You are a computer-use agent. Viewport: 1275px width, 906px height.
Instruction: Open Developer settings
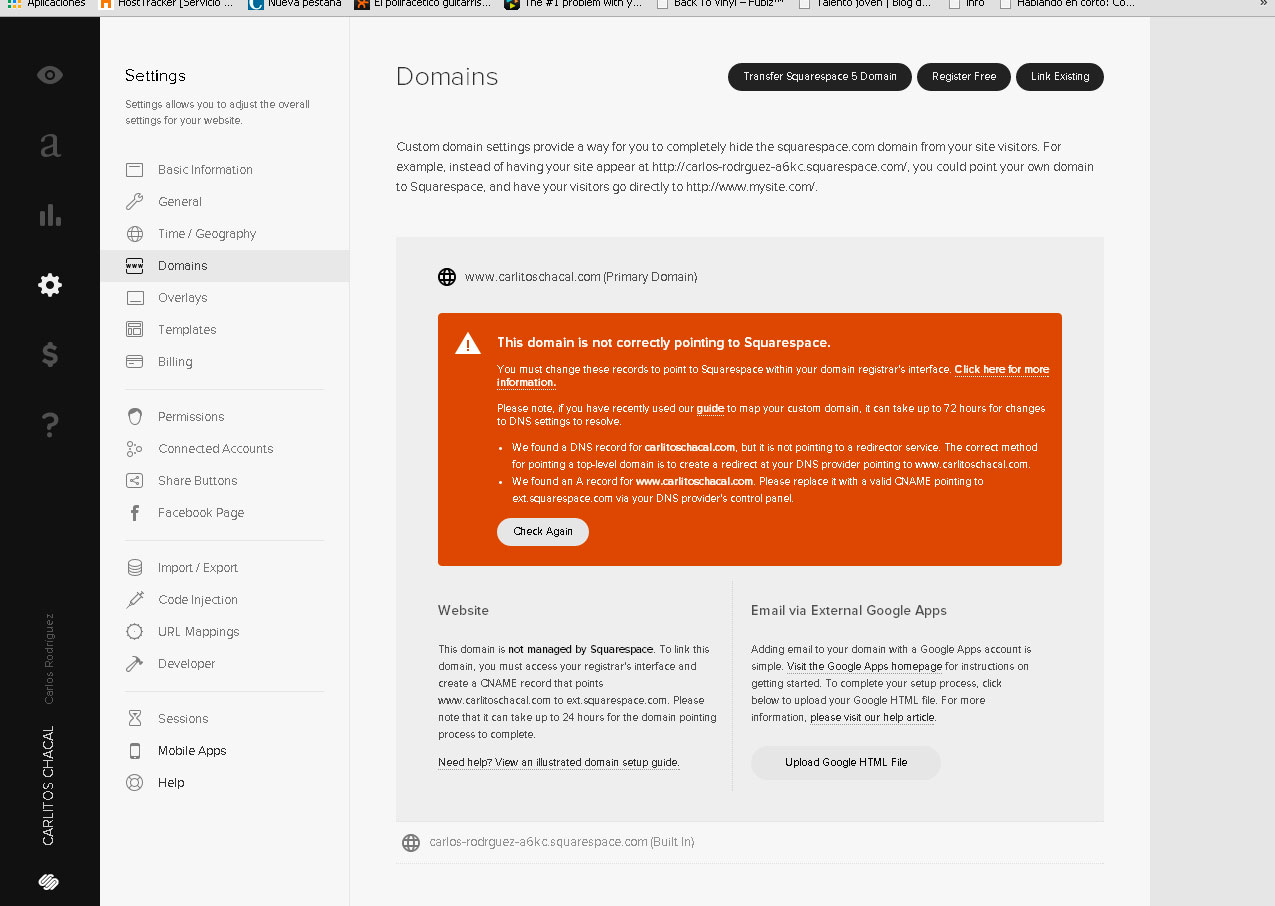pyautogui.click(x=187, y=664)
